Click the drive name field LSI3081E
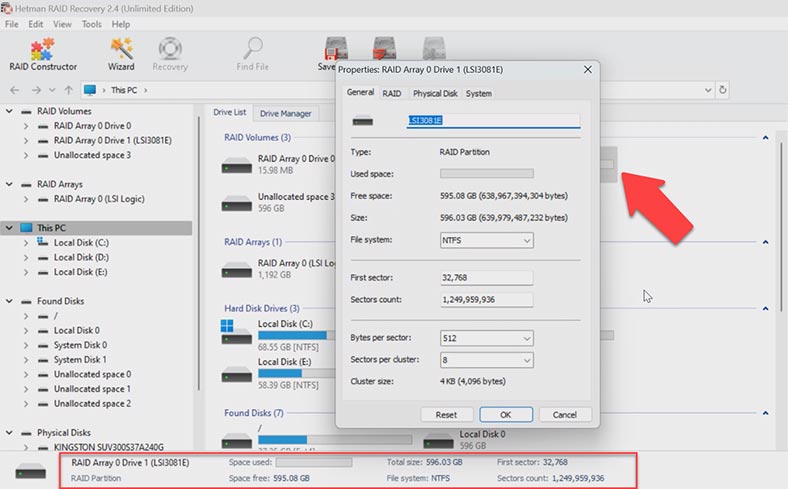Viewport: 788px width, 489px height. coord(492,121)
